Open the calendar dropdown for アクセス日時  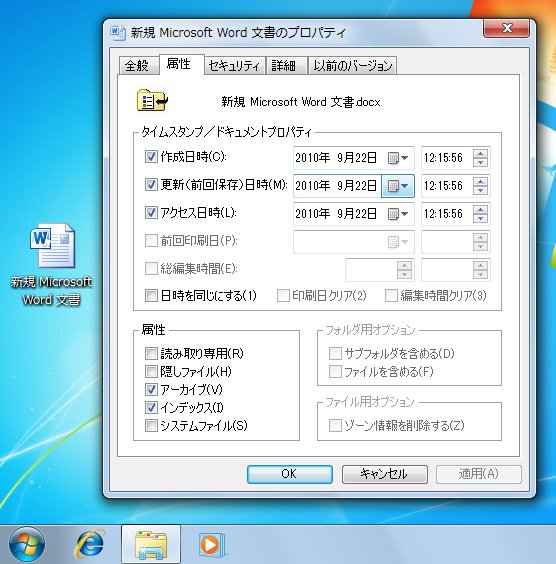(398, 214)
